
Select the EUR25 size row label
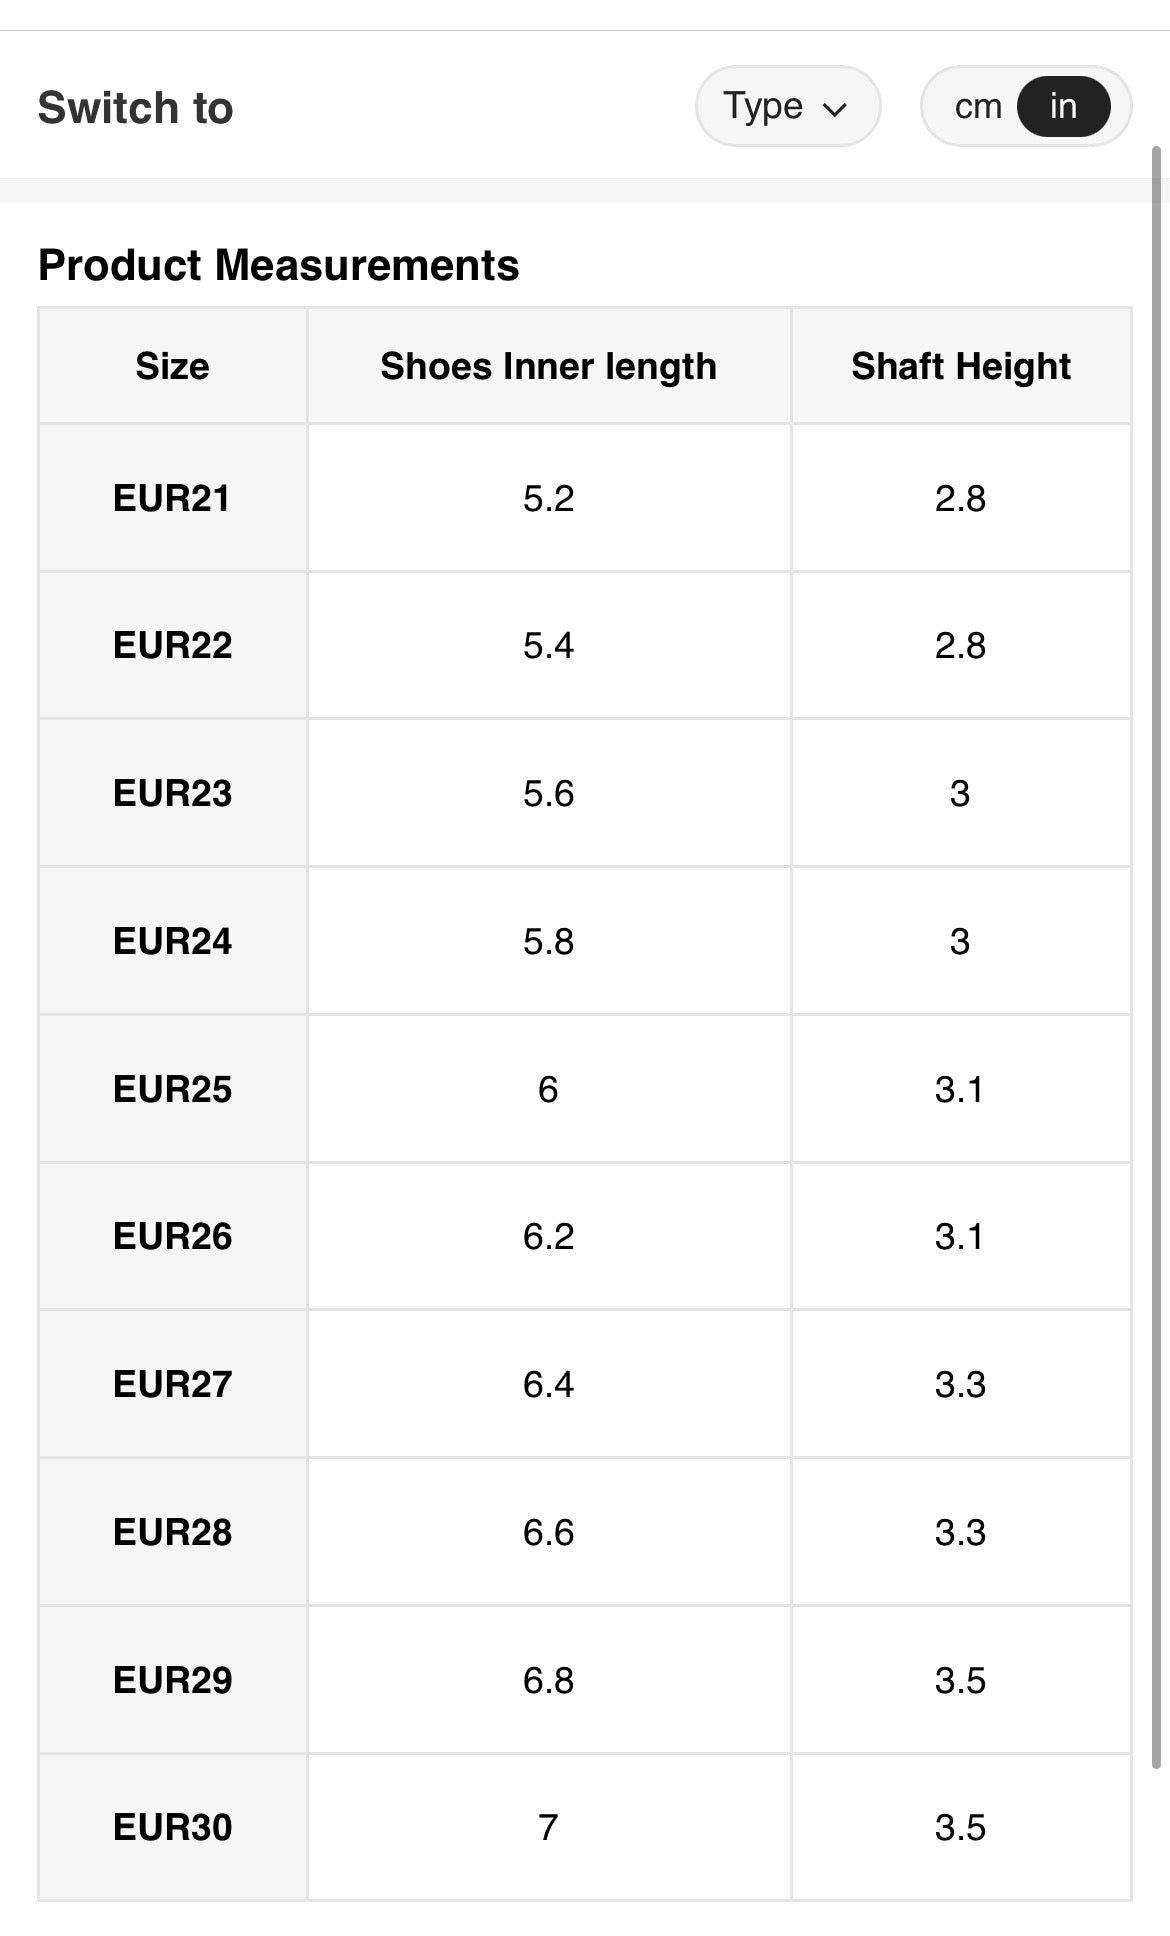(172, 1089)
